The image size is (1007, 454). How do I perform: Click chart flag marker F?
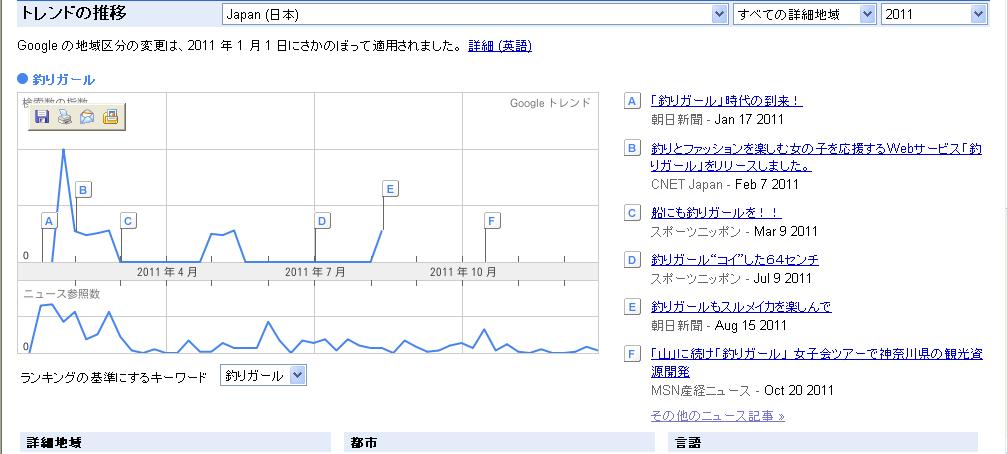click(x=492, y=221)
